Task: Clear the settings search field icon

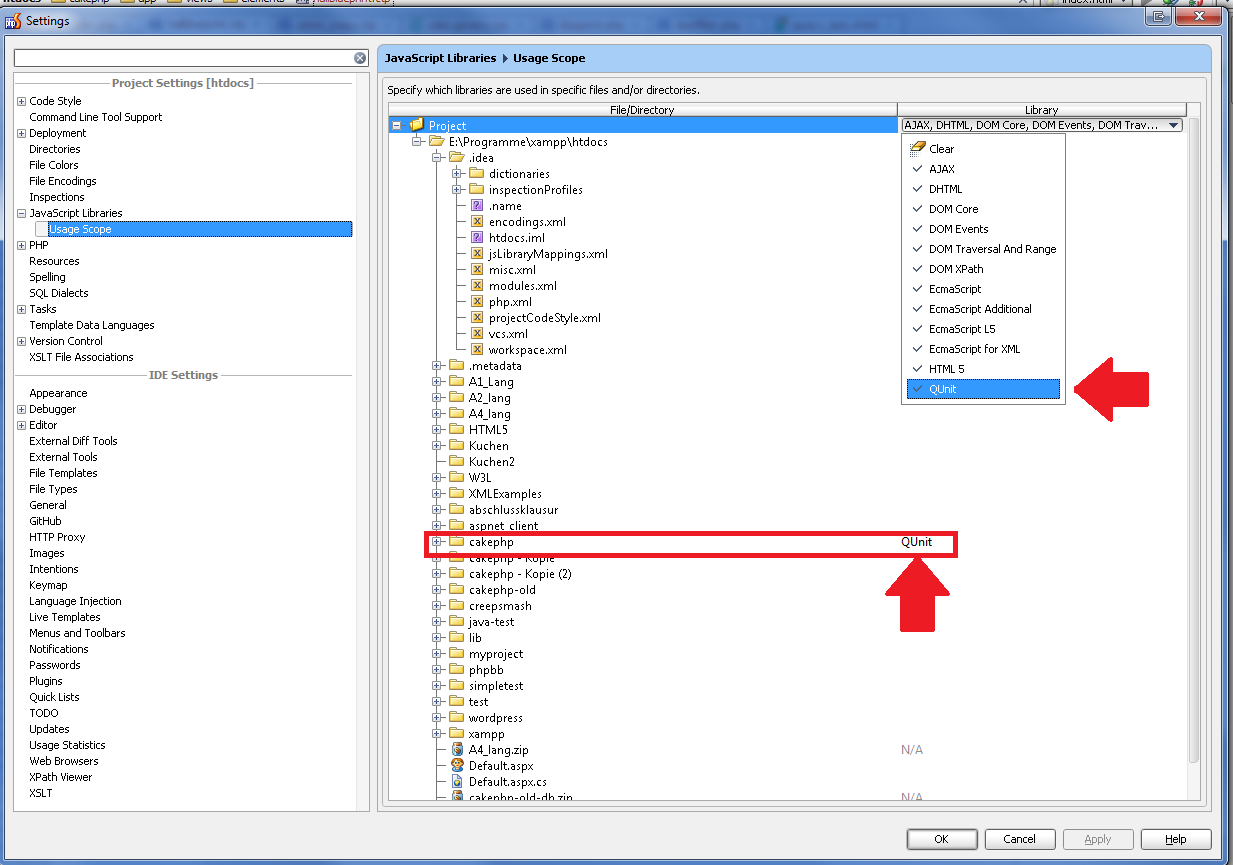Action: tap(360, 58)
